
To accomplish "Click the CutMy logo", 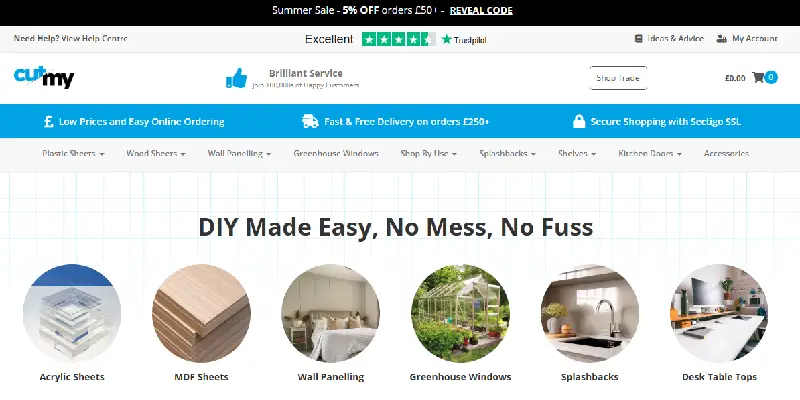I will click(44, 77).
